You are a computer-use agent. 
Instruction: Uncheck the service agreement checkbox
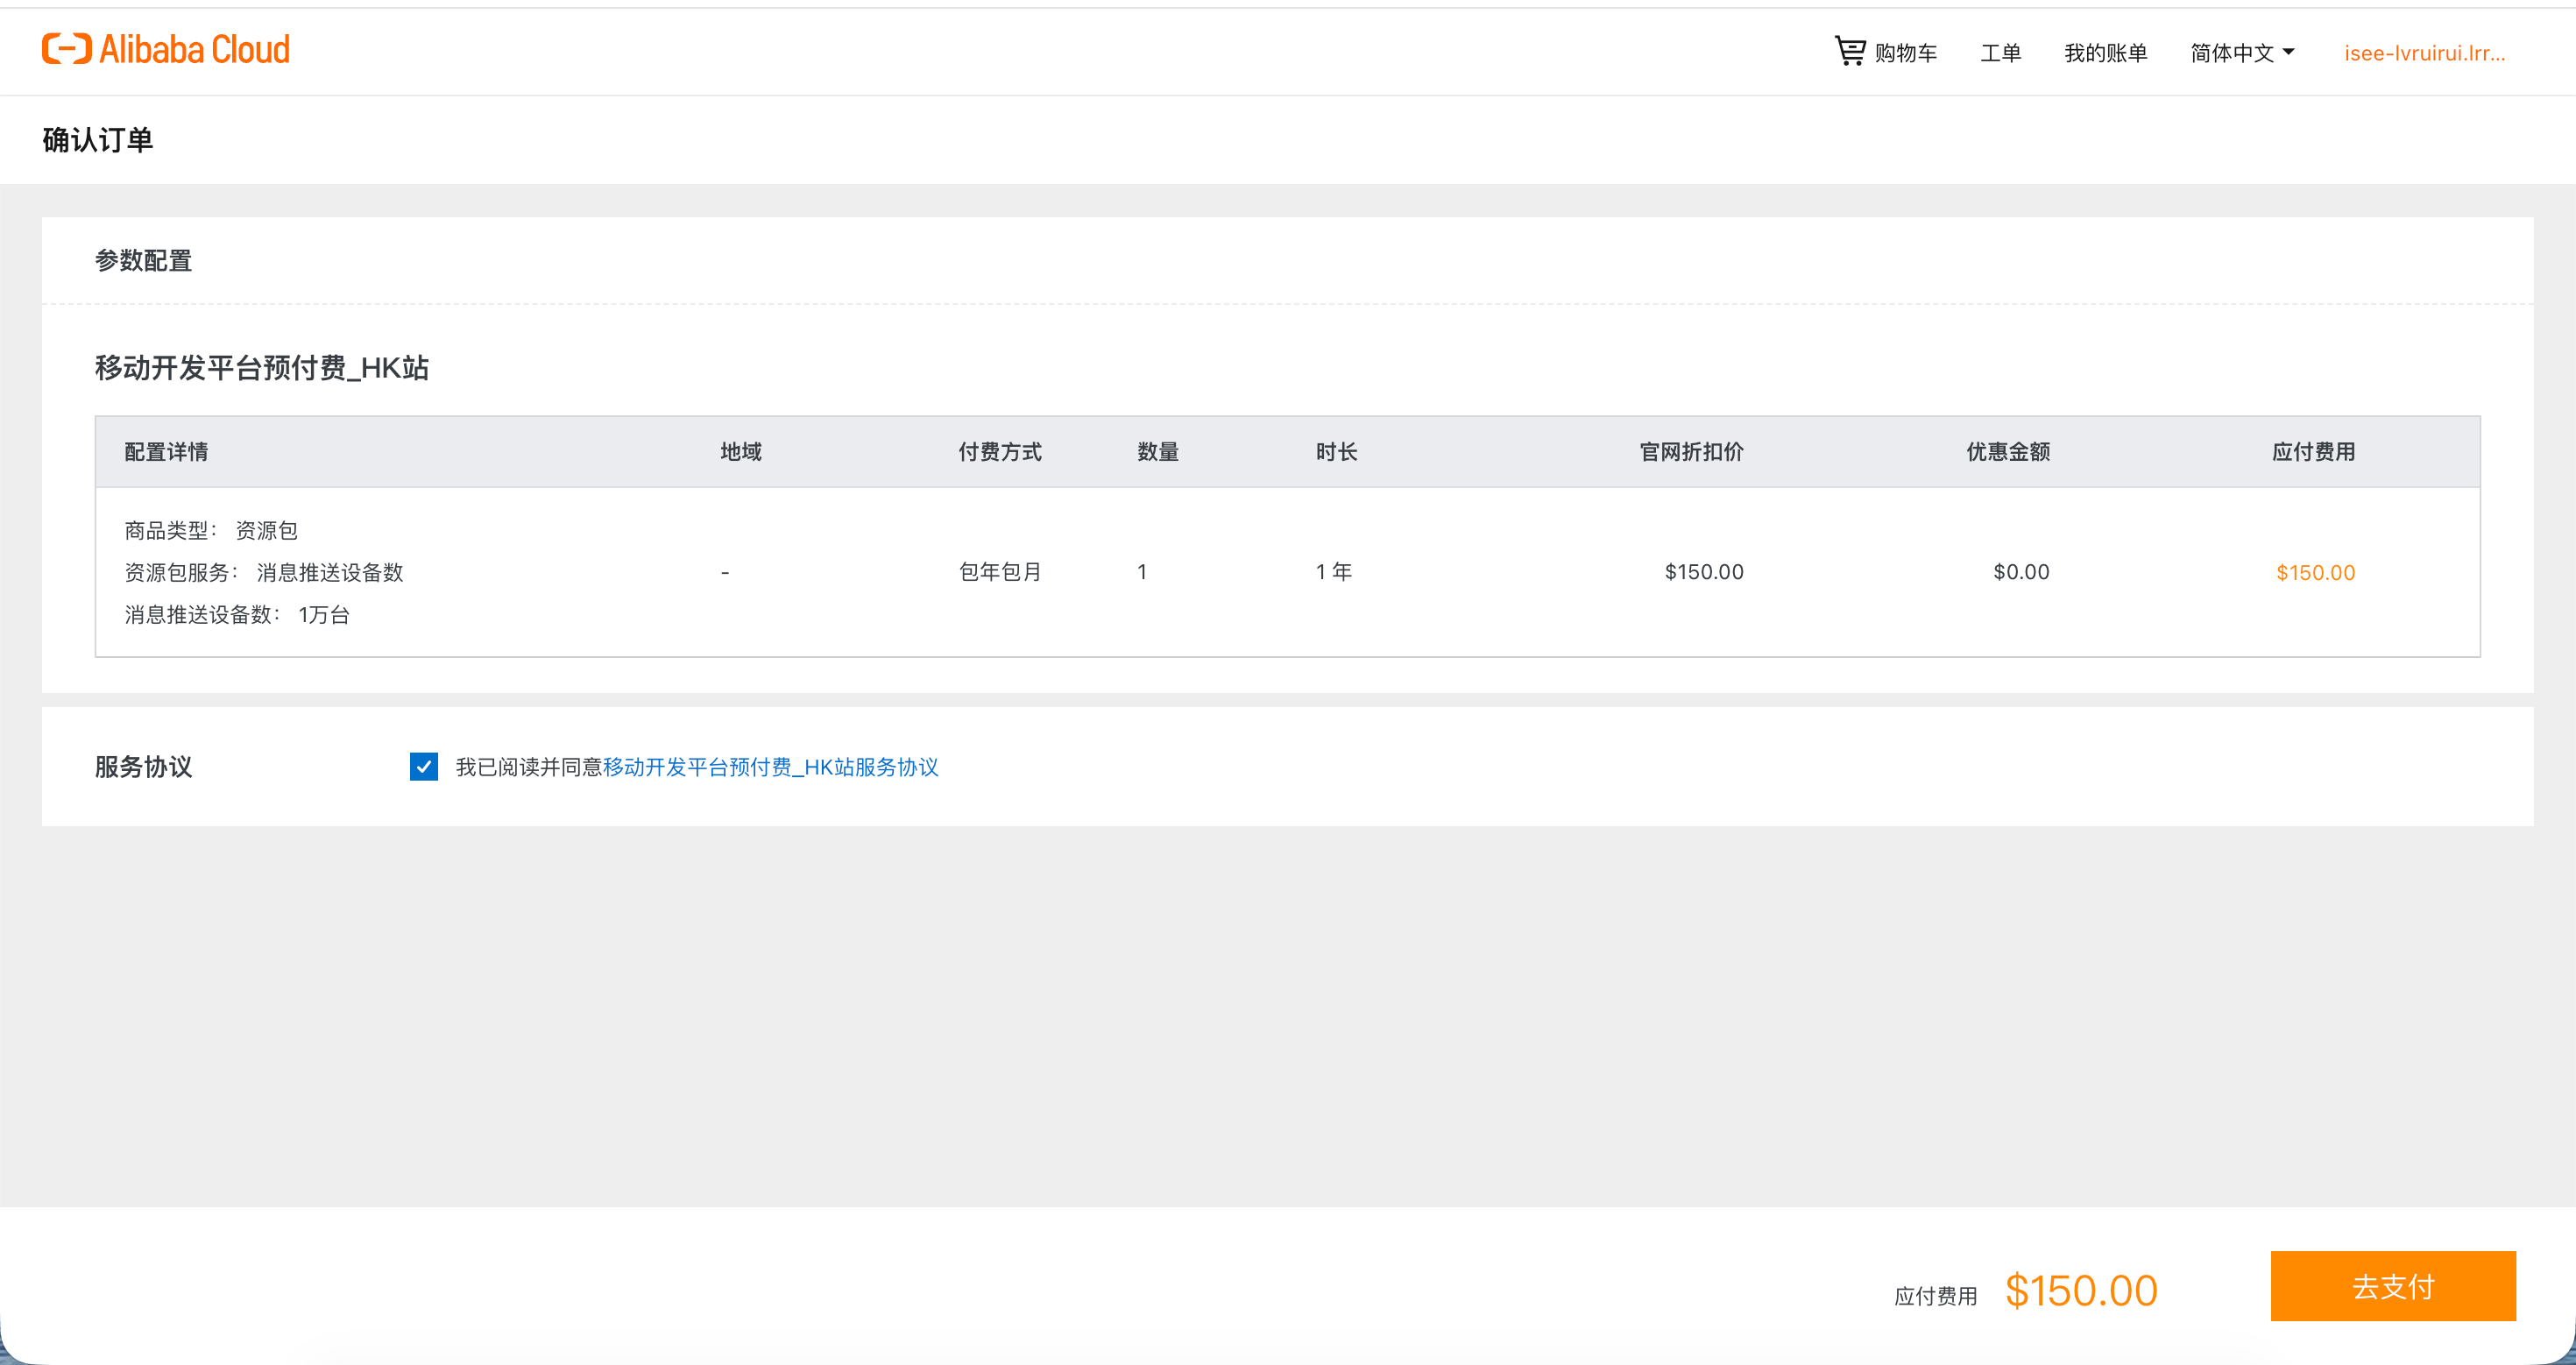pos(423,766)
